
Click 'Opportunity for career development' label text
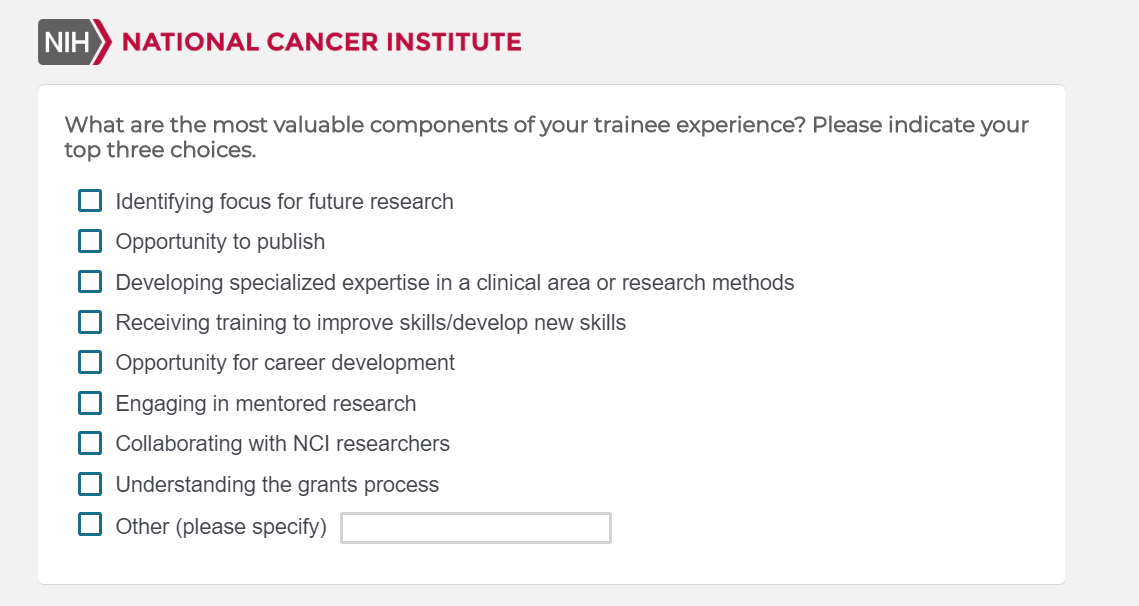(285, 363)
